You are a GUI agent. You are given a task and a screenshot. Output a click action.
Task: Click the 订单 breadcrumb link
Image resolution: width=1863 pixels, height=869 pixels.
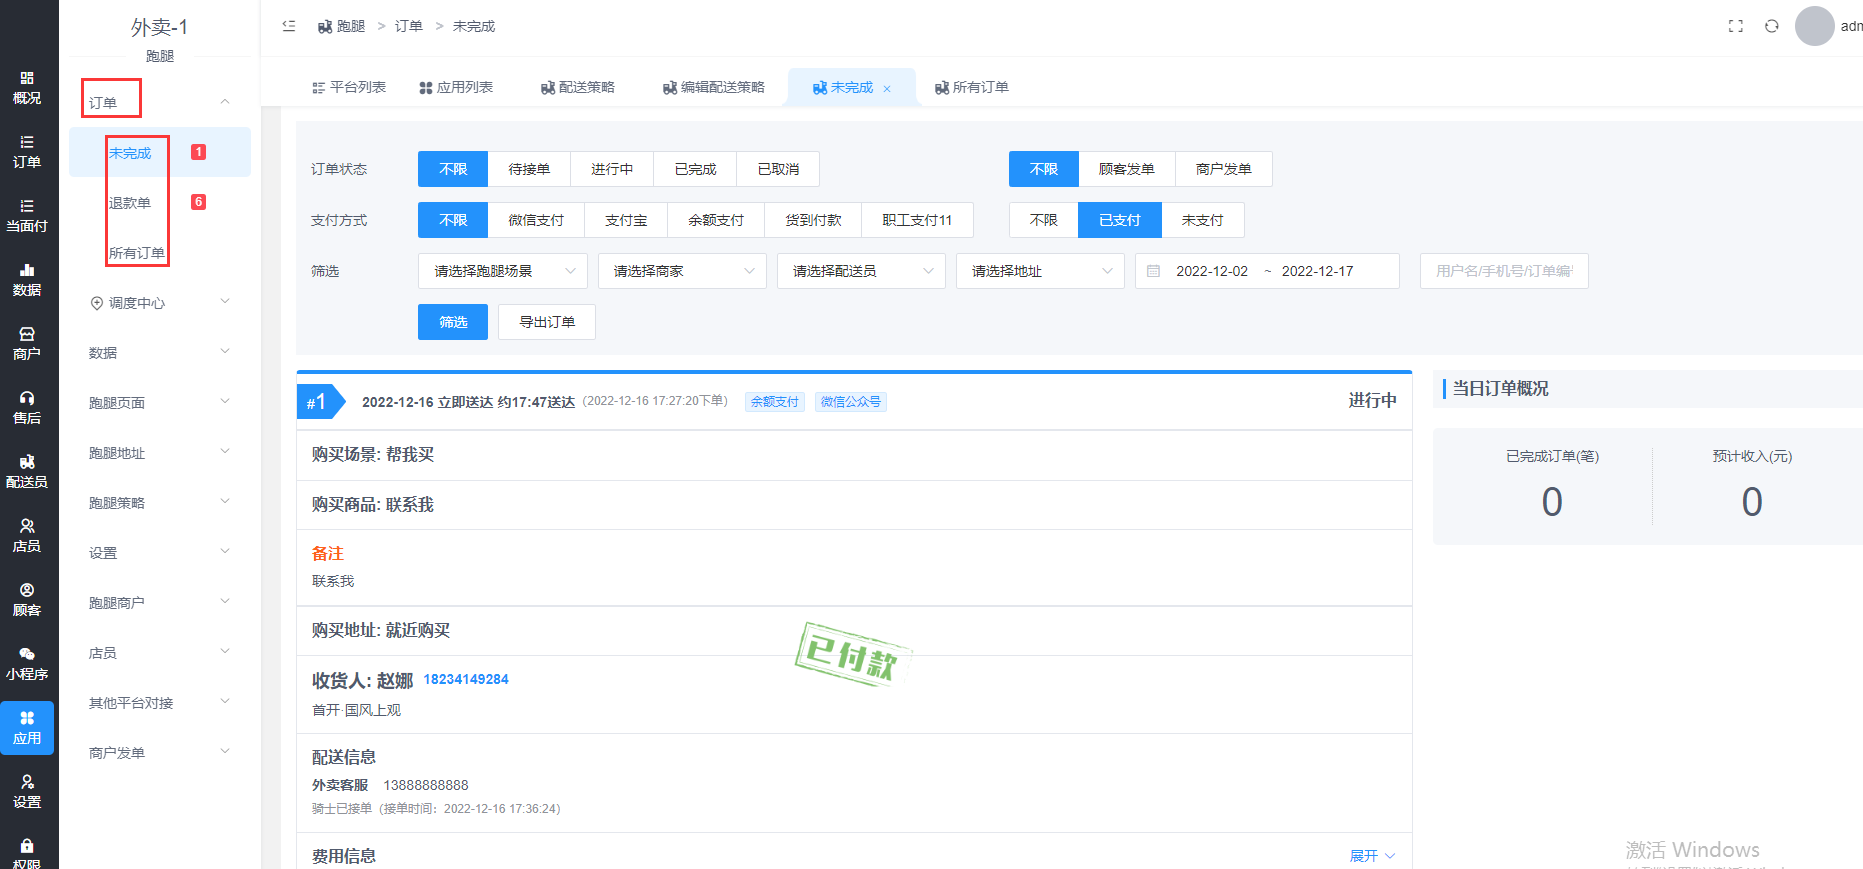pyautogui.click(x=408, y=26)
